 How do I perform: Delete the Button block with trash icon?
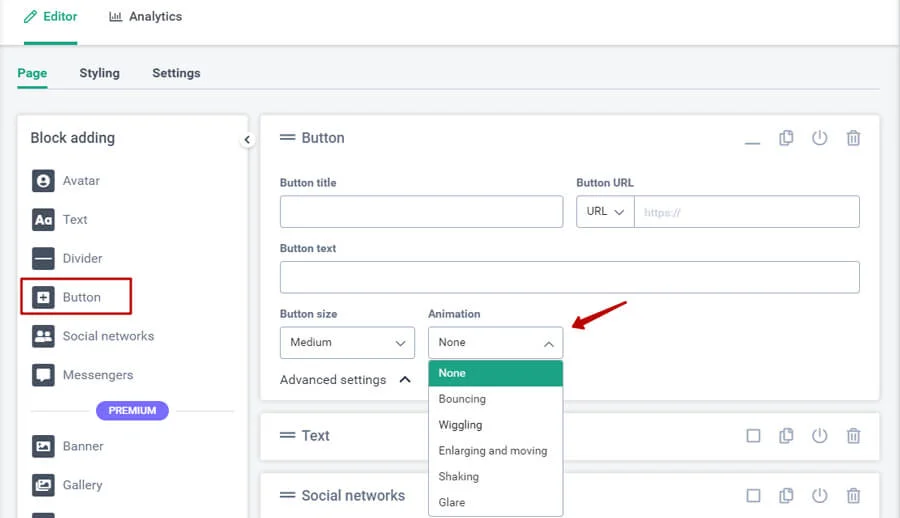pos(853,138)
